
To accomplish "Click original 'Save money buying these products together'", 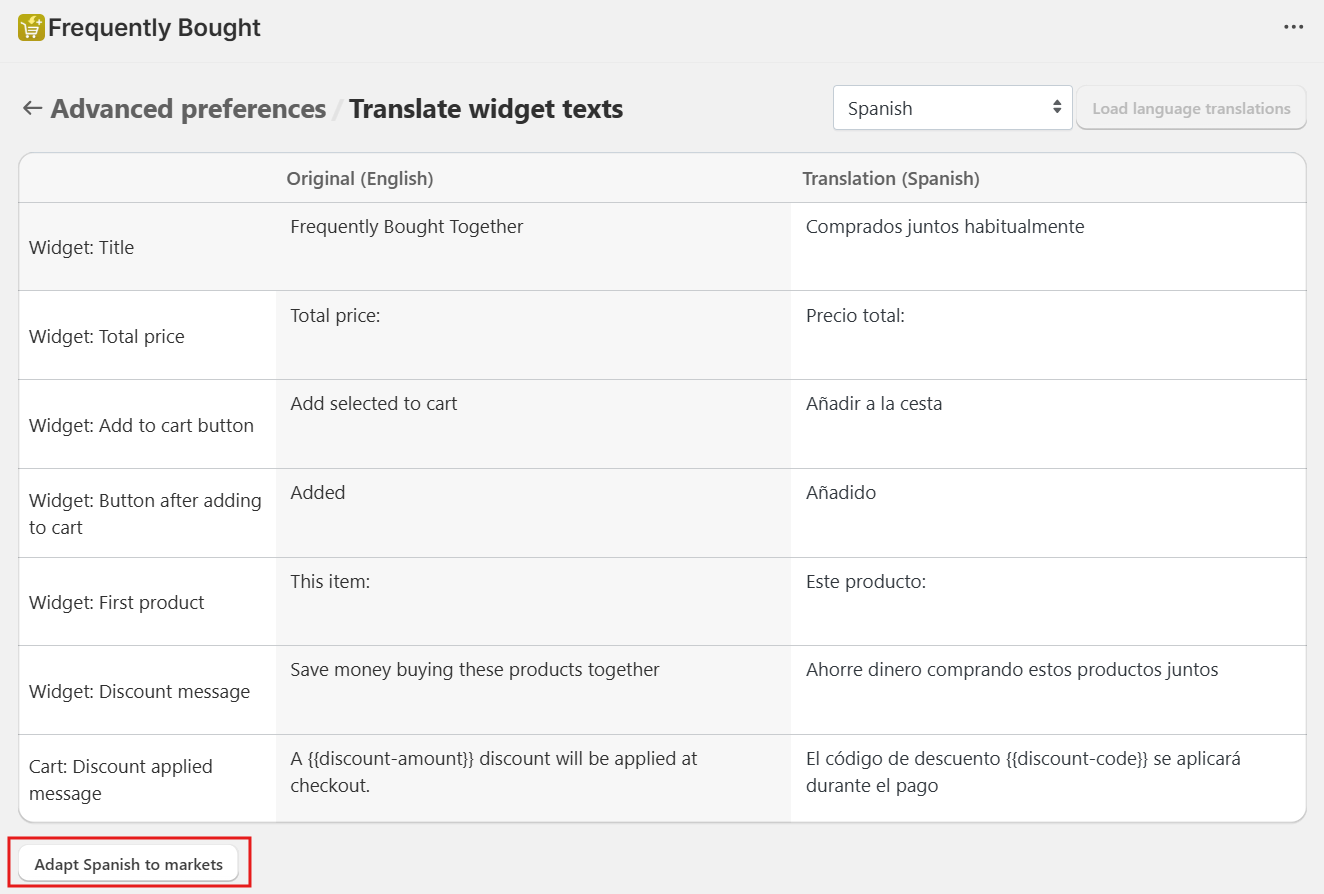I will click(x=475, y=670).
